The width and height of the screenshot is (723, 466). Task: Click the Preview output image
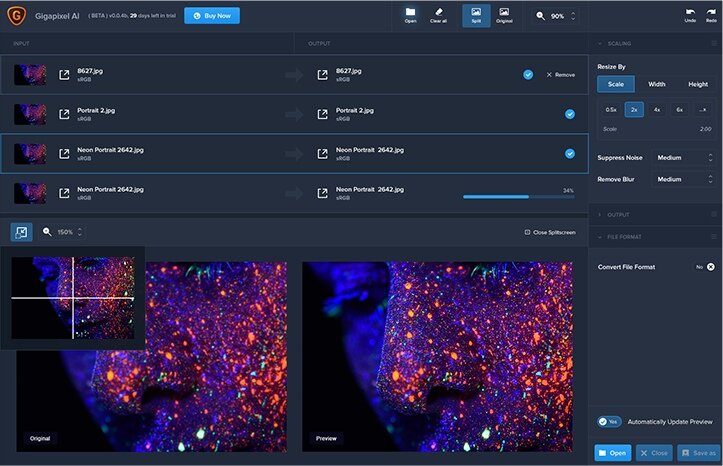[437, 357]
